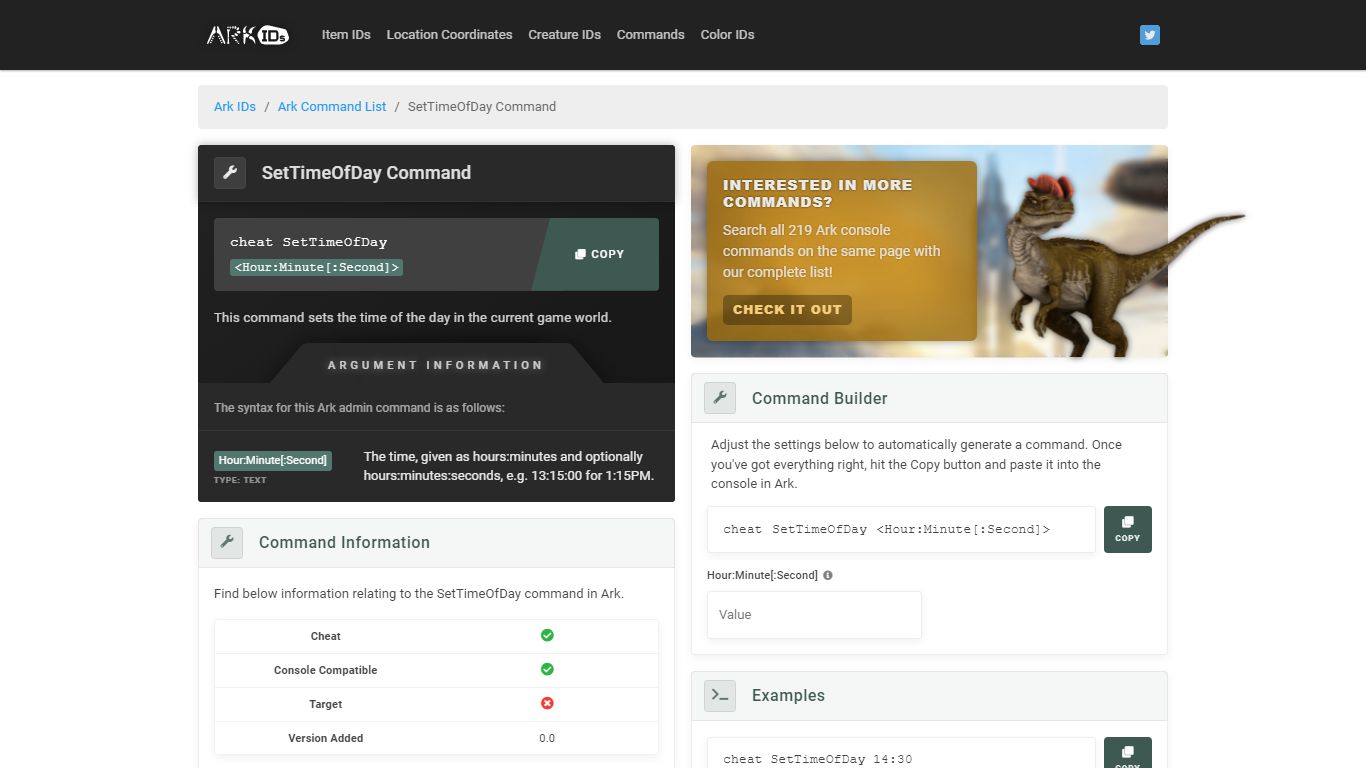The height and width of the screenshot is (768, 1366).
Task: Go to Location Coordinates page
Action: point(449,35)
